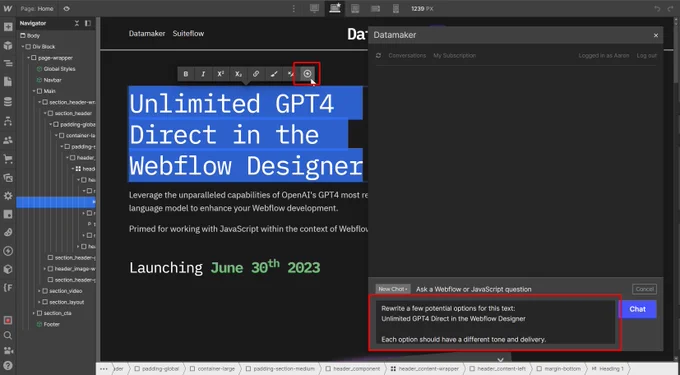The height and width of the screenshot is (375, 680).
Task: Collapse the Div Block tree node
Action: point(23,47)
